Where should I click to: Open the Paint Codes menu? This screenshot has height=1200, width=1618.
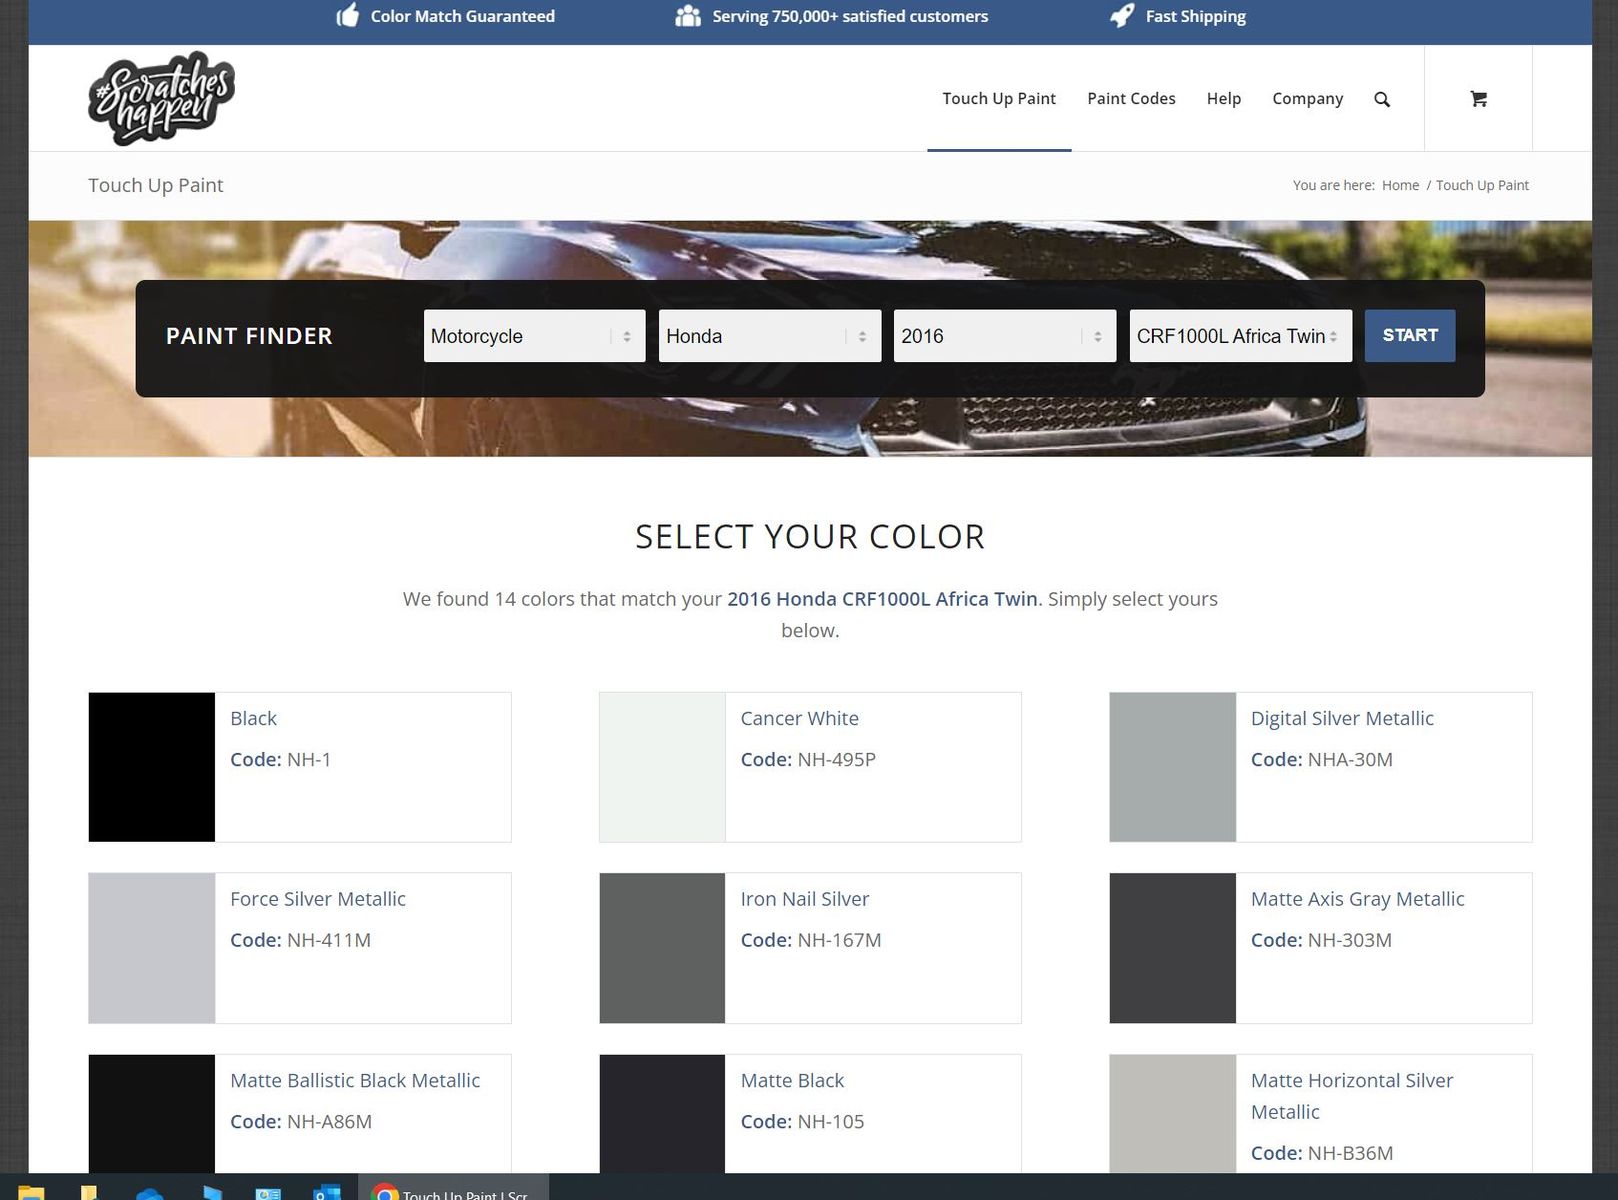tap(1131, 98)
